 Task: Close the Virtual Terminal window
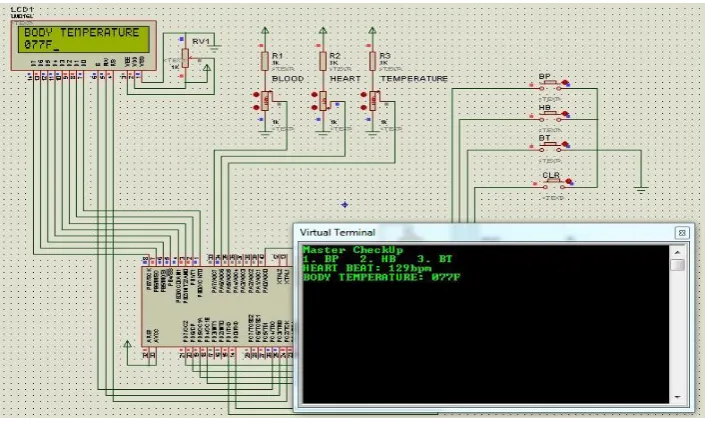pyautogui.click(x=682, y=232)
